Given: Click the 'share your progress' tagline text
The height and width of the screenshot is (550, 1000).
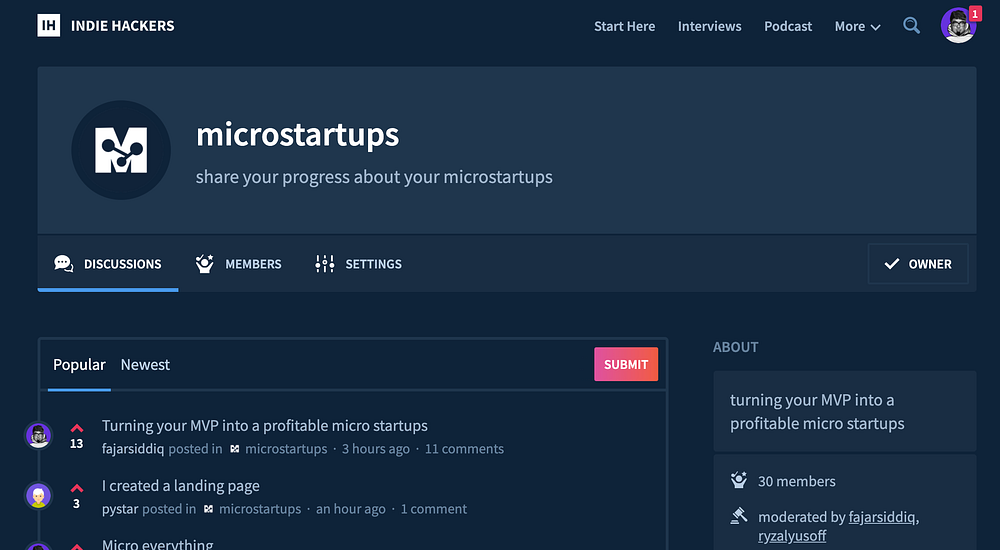Looking at the screenshot, I should [x=374, y=177].
